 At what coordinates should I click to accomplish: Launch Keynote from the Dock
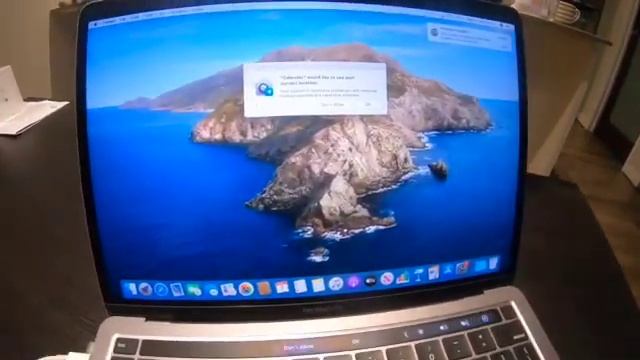418,275
